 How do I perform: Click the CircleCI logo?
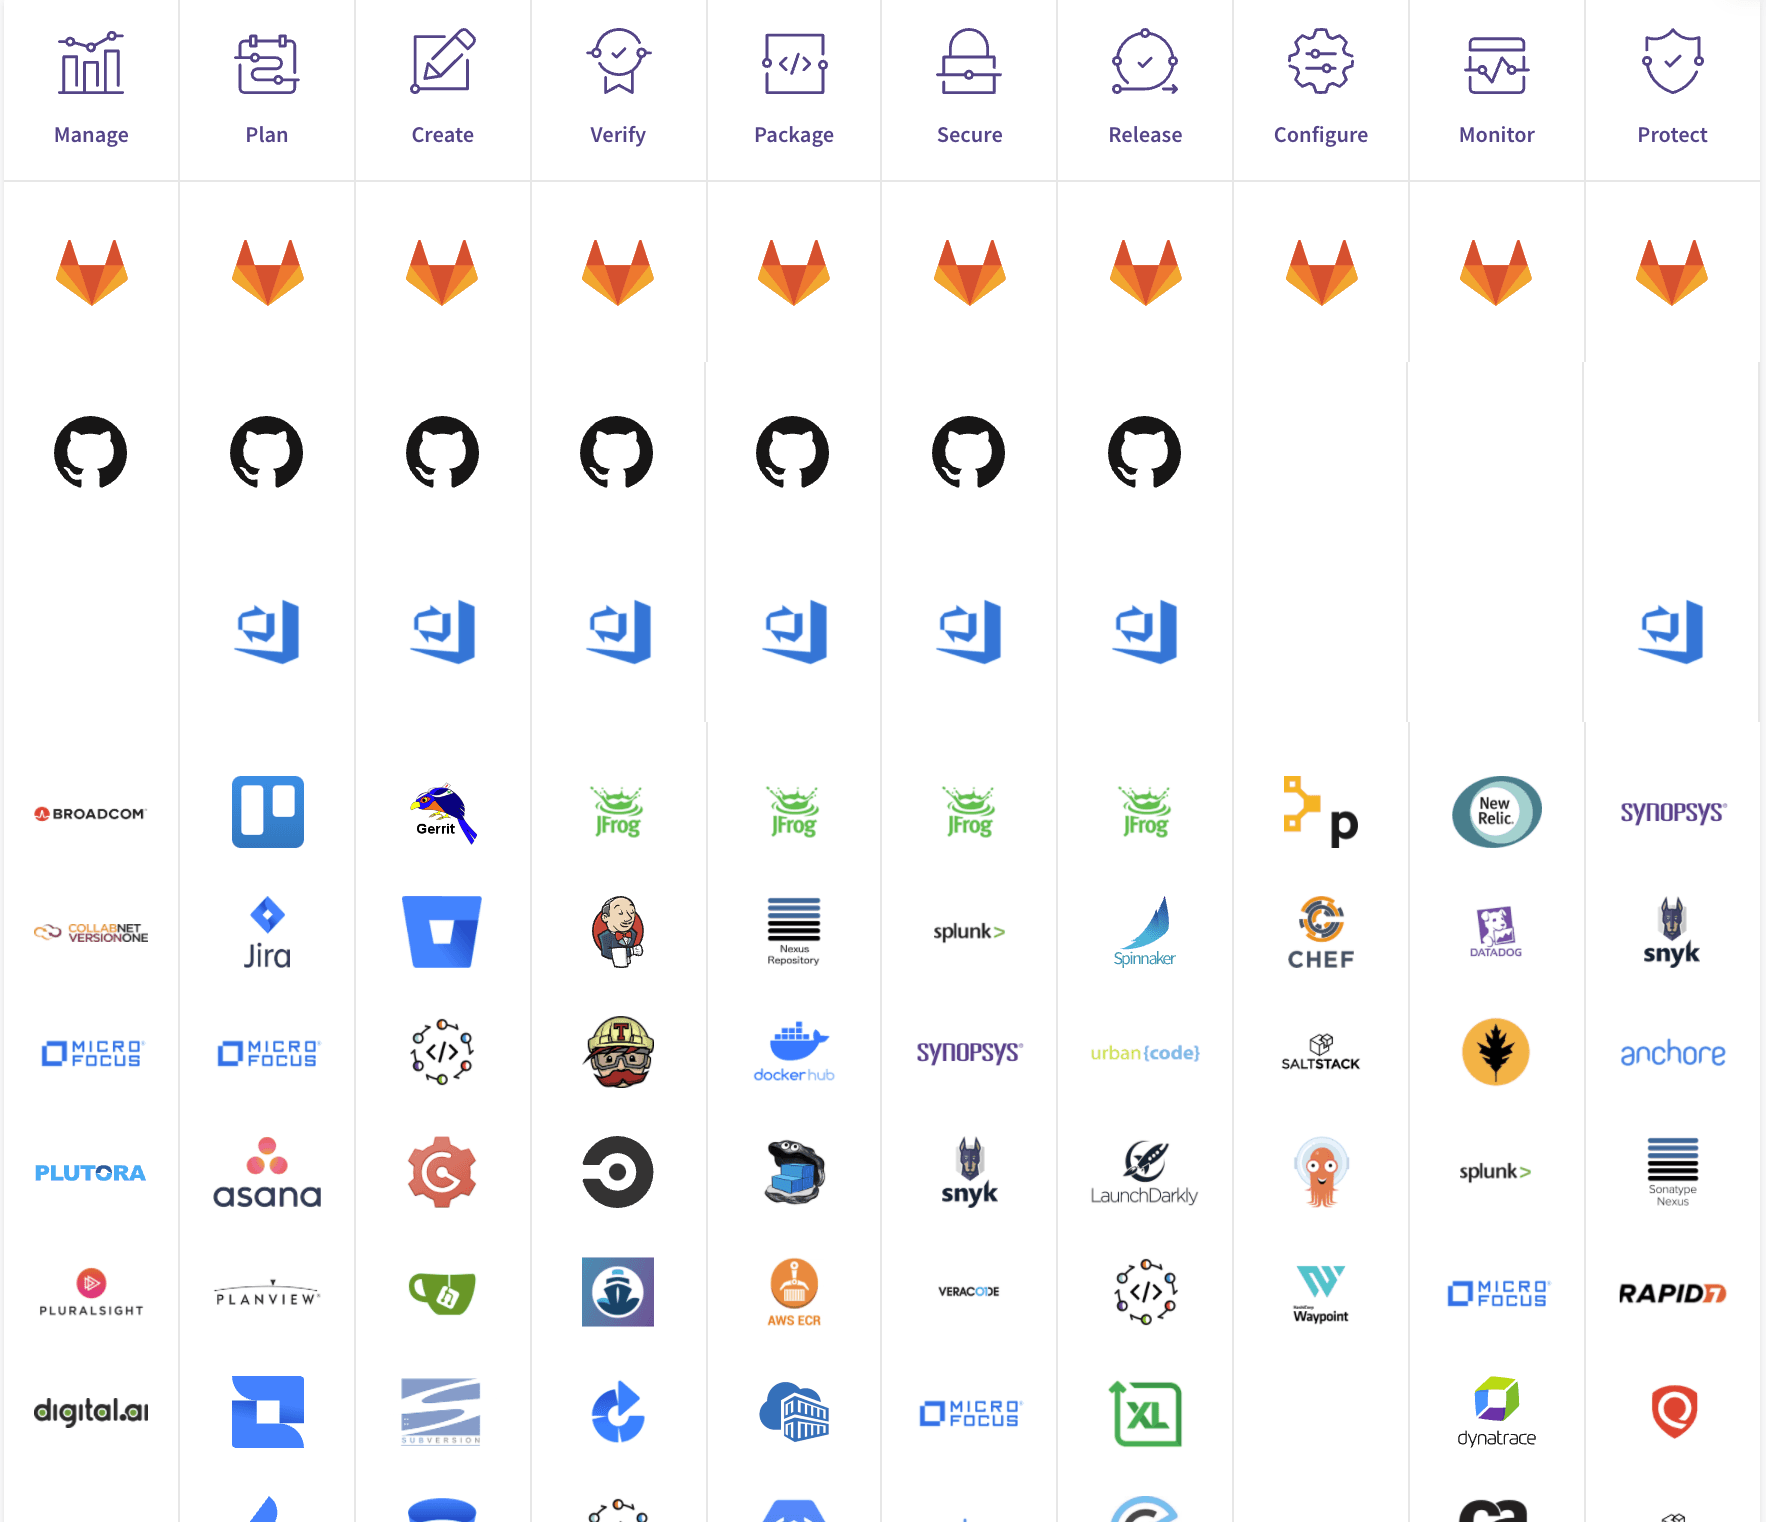pyautogui.click(x=618, y=1172)
